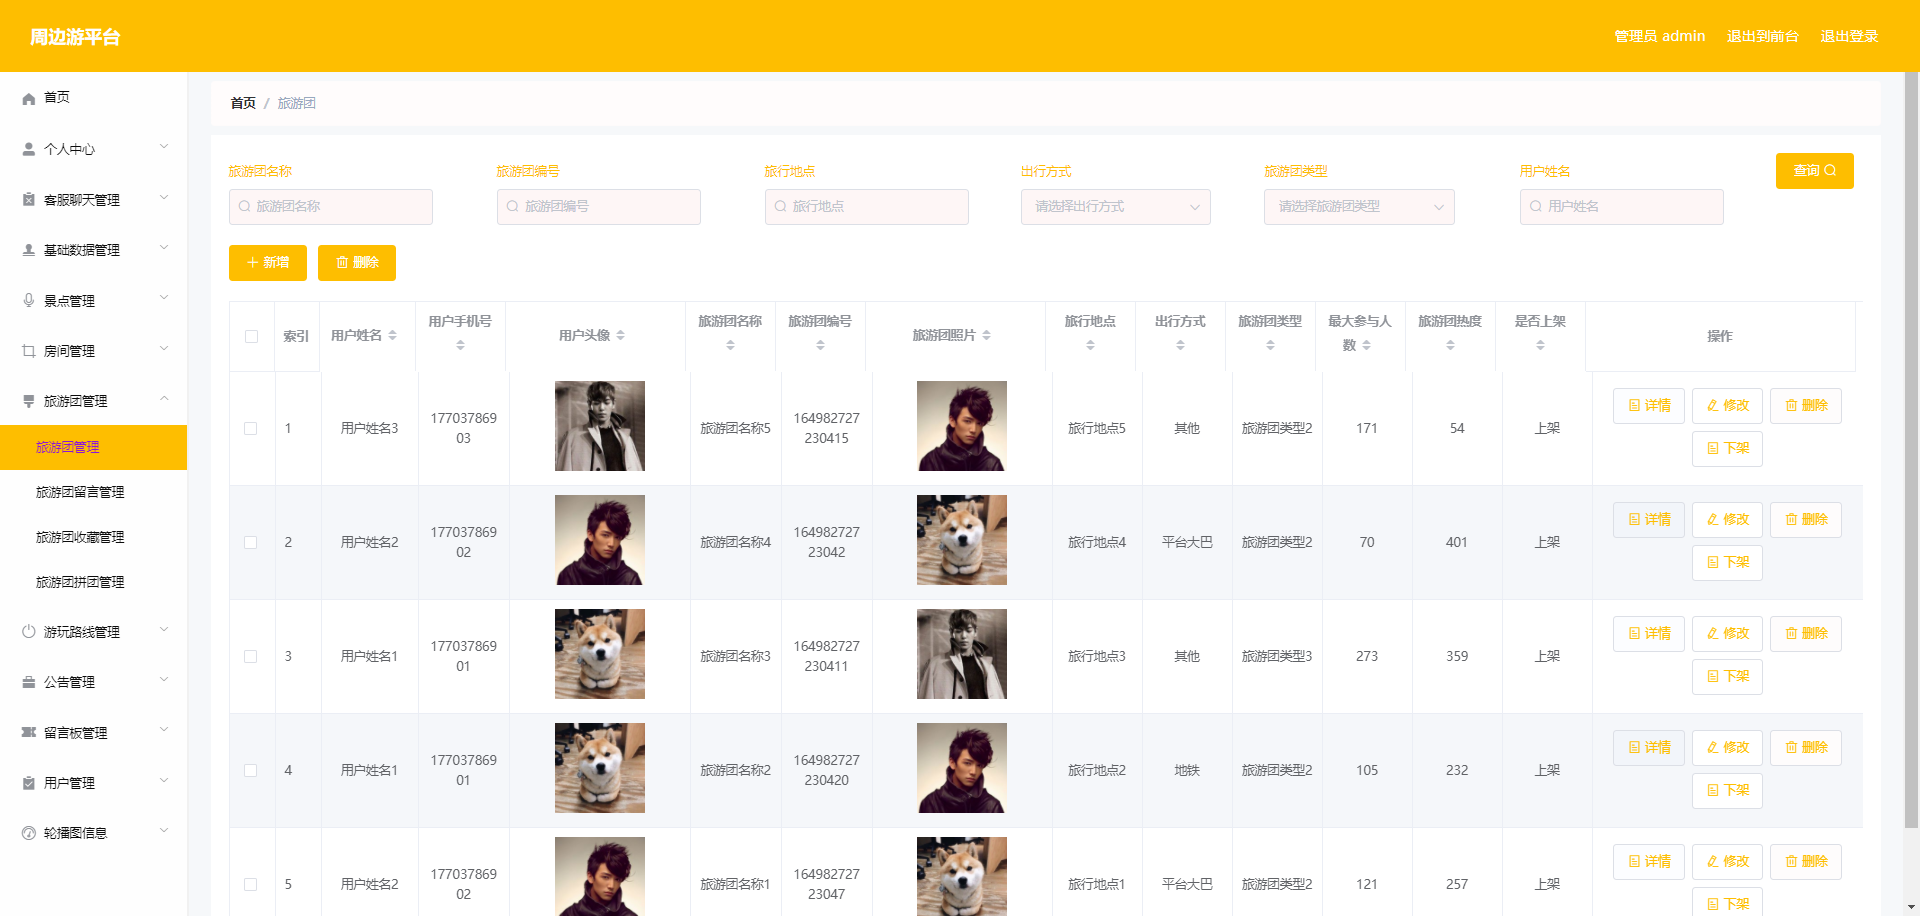Check the row 2 checkbox for 旅游团名称4
Viewport: 1920px width, 916px height.
[251, 543]
